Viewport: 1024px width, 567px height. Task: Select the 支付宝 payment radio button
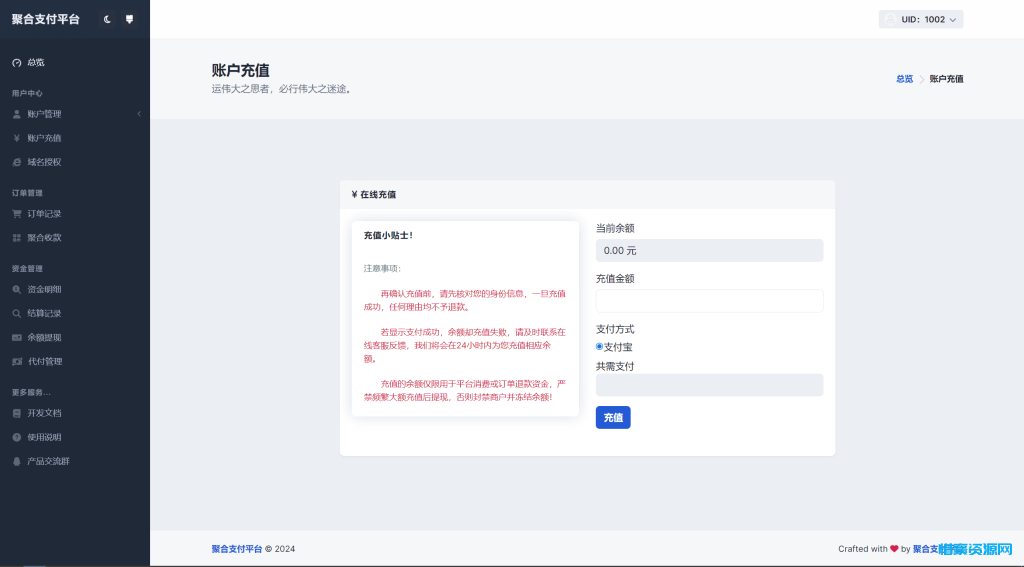(x=600, y=346)
